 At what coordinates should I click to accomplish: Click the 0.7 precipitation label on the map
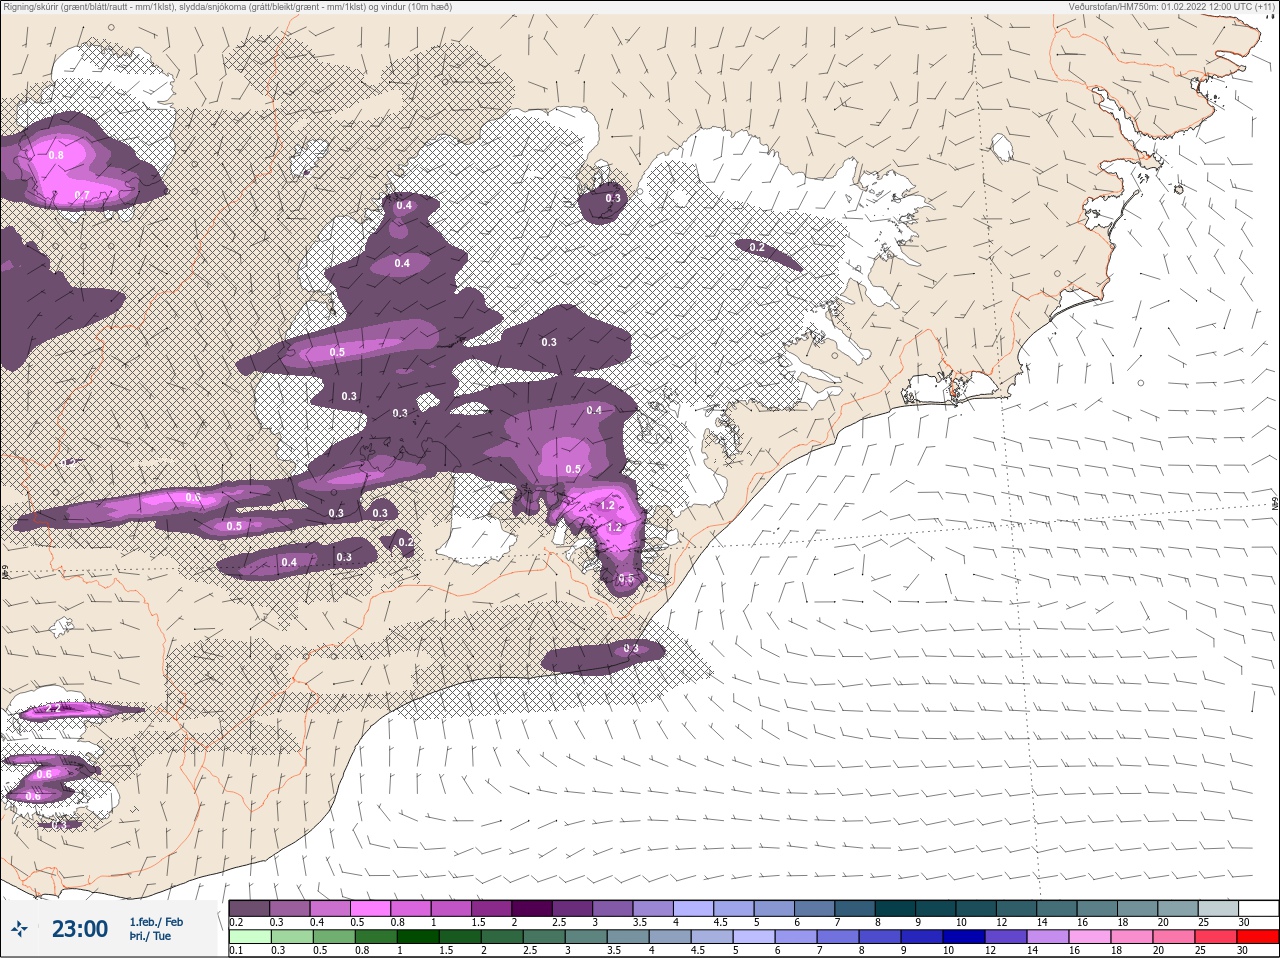pos(82,195)
